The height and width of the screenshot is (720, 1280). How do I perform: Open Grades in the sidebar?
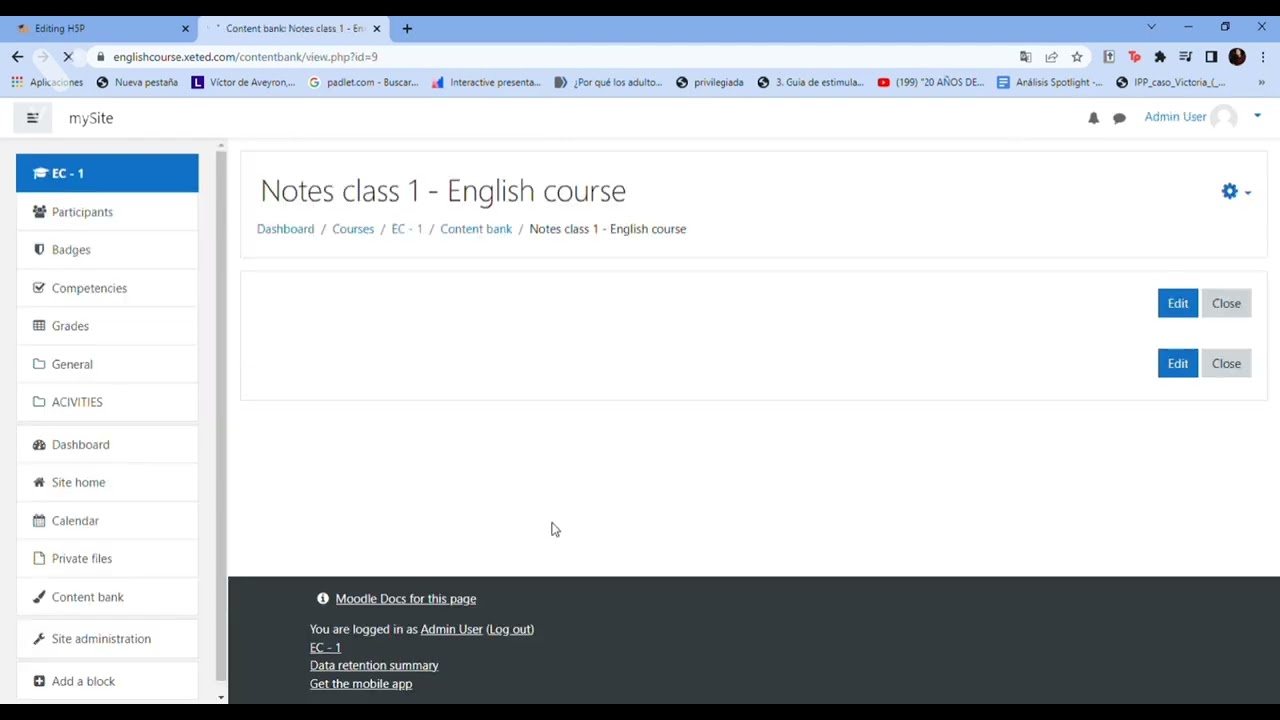107,326
